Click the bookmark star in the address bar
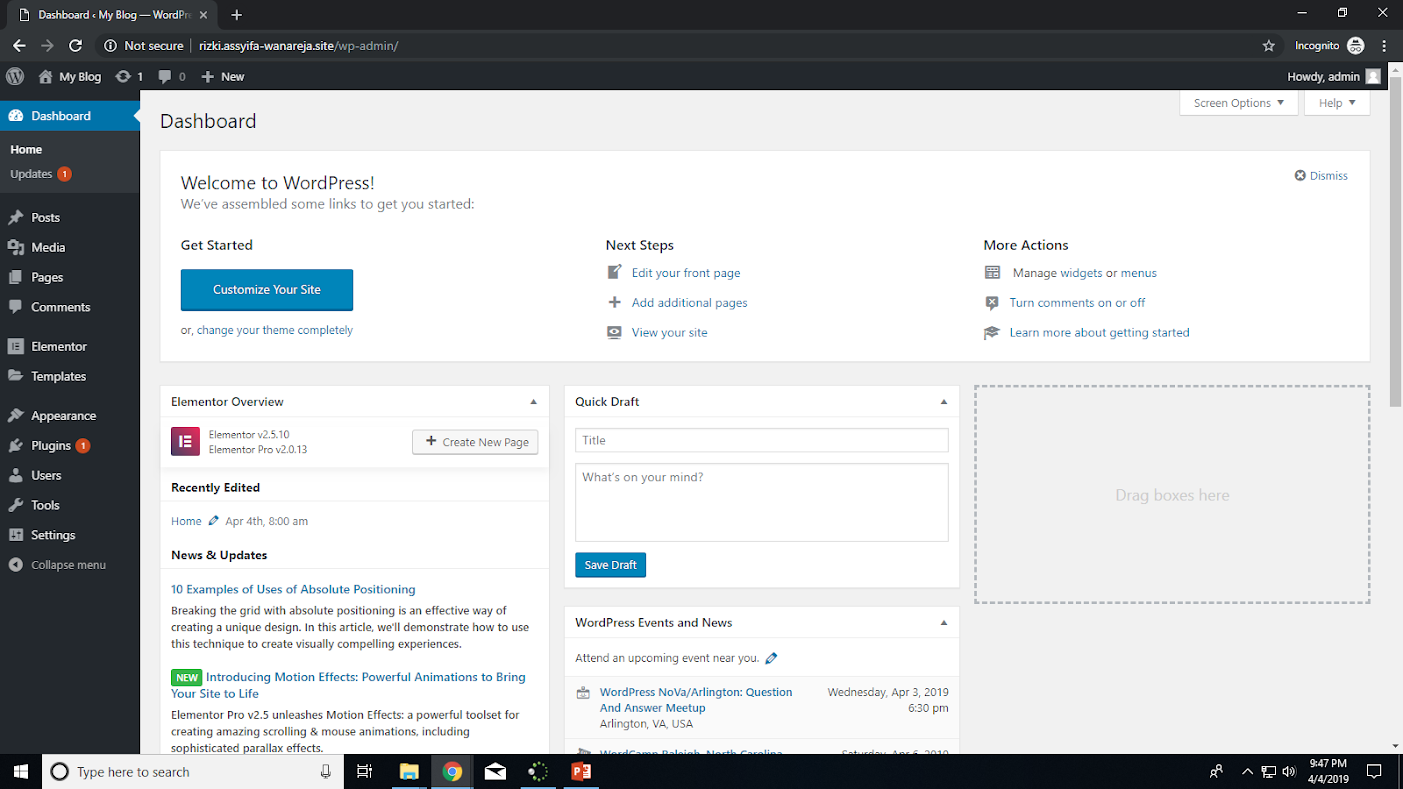The width and height of the screenshot is (1403, 789). click(x=1269, y=46)
